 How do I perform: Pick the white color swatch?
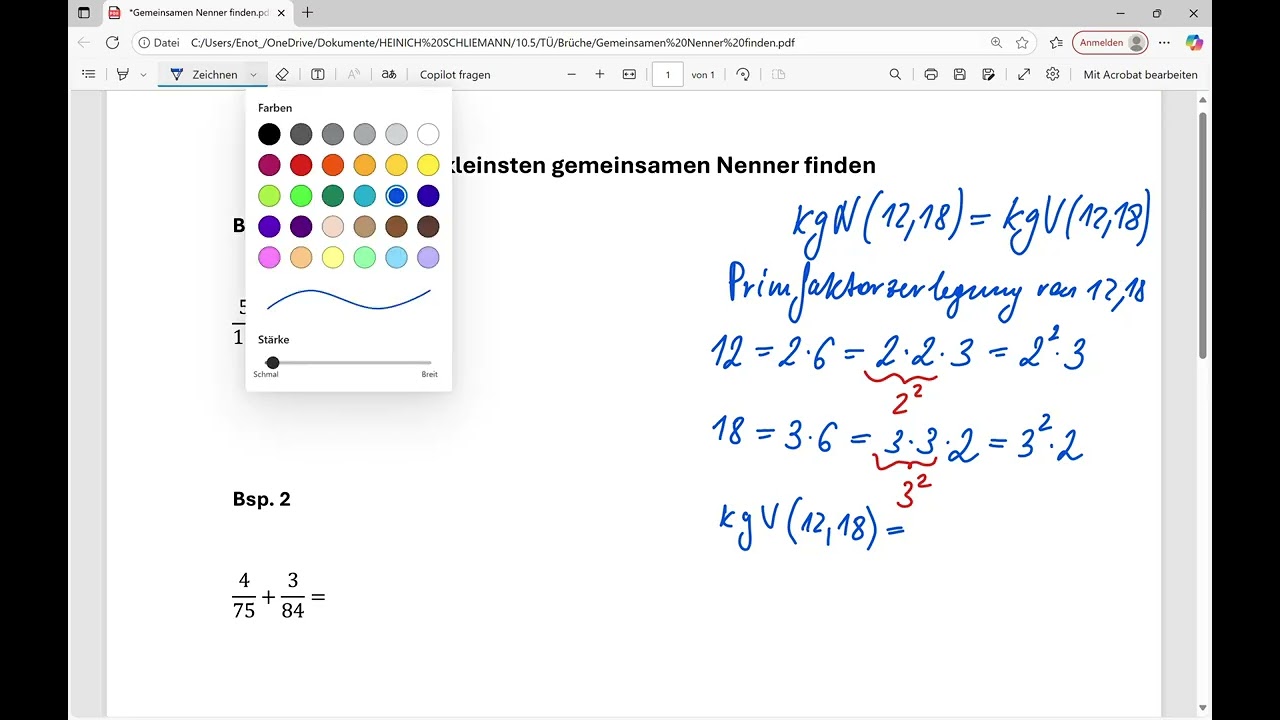(428, 134)
